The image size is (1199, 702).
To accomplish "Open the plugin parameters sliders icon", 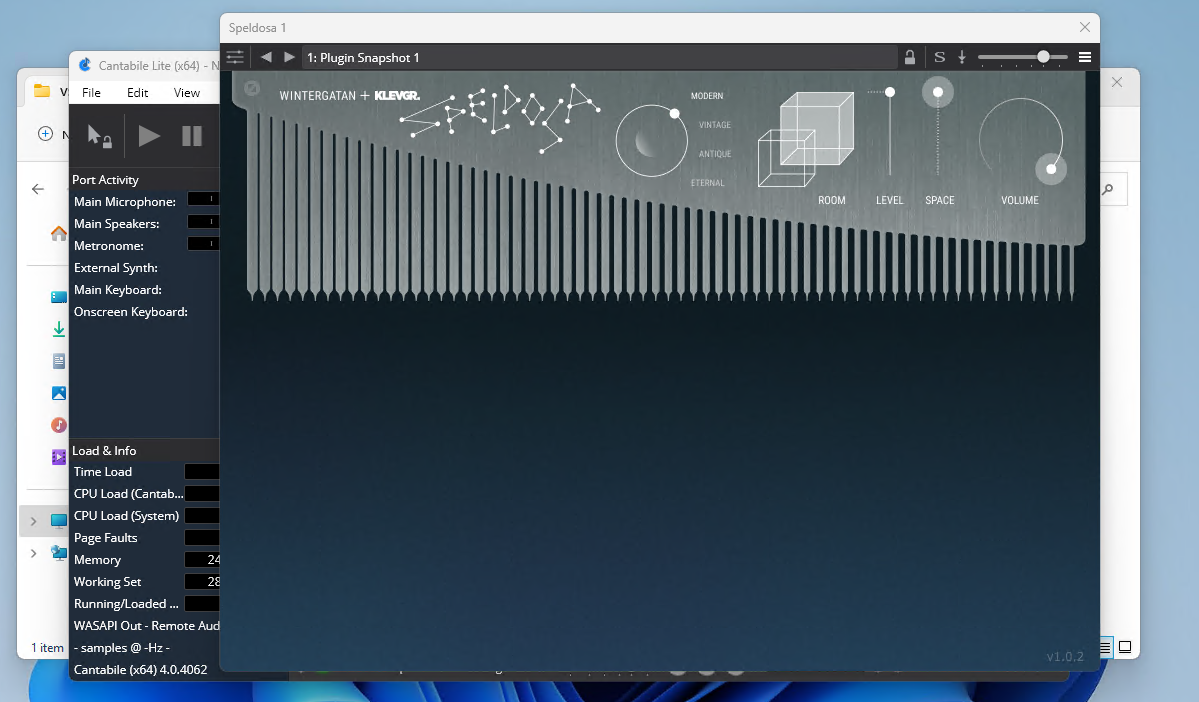I will 235,58.
